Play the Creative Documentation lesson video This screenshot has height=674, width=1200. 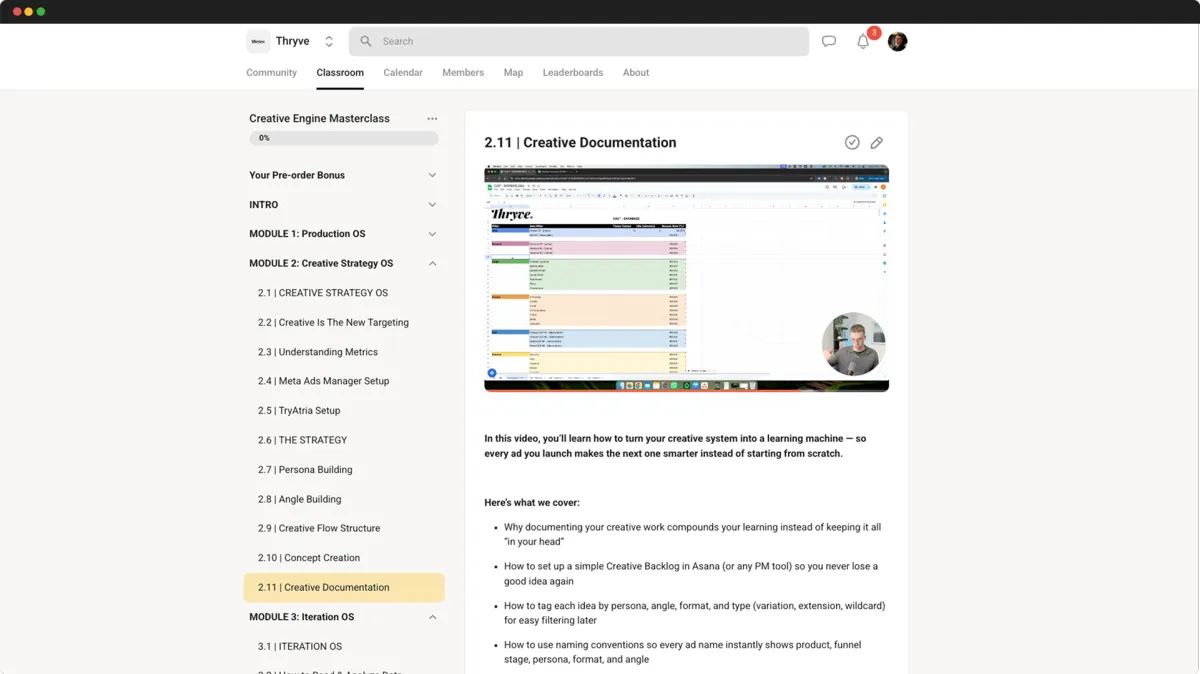[686, 278]
